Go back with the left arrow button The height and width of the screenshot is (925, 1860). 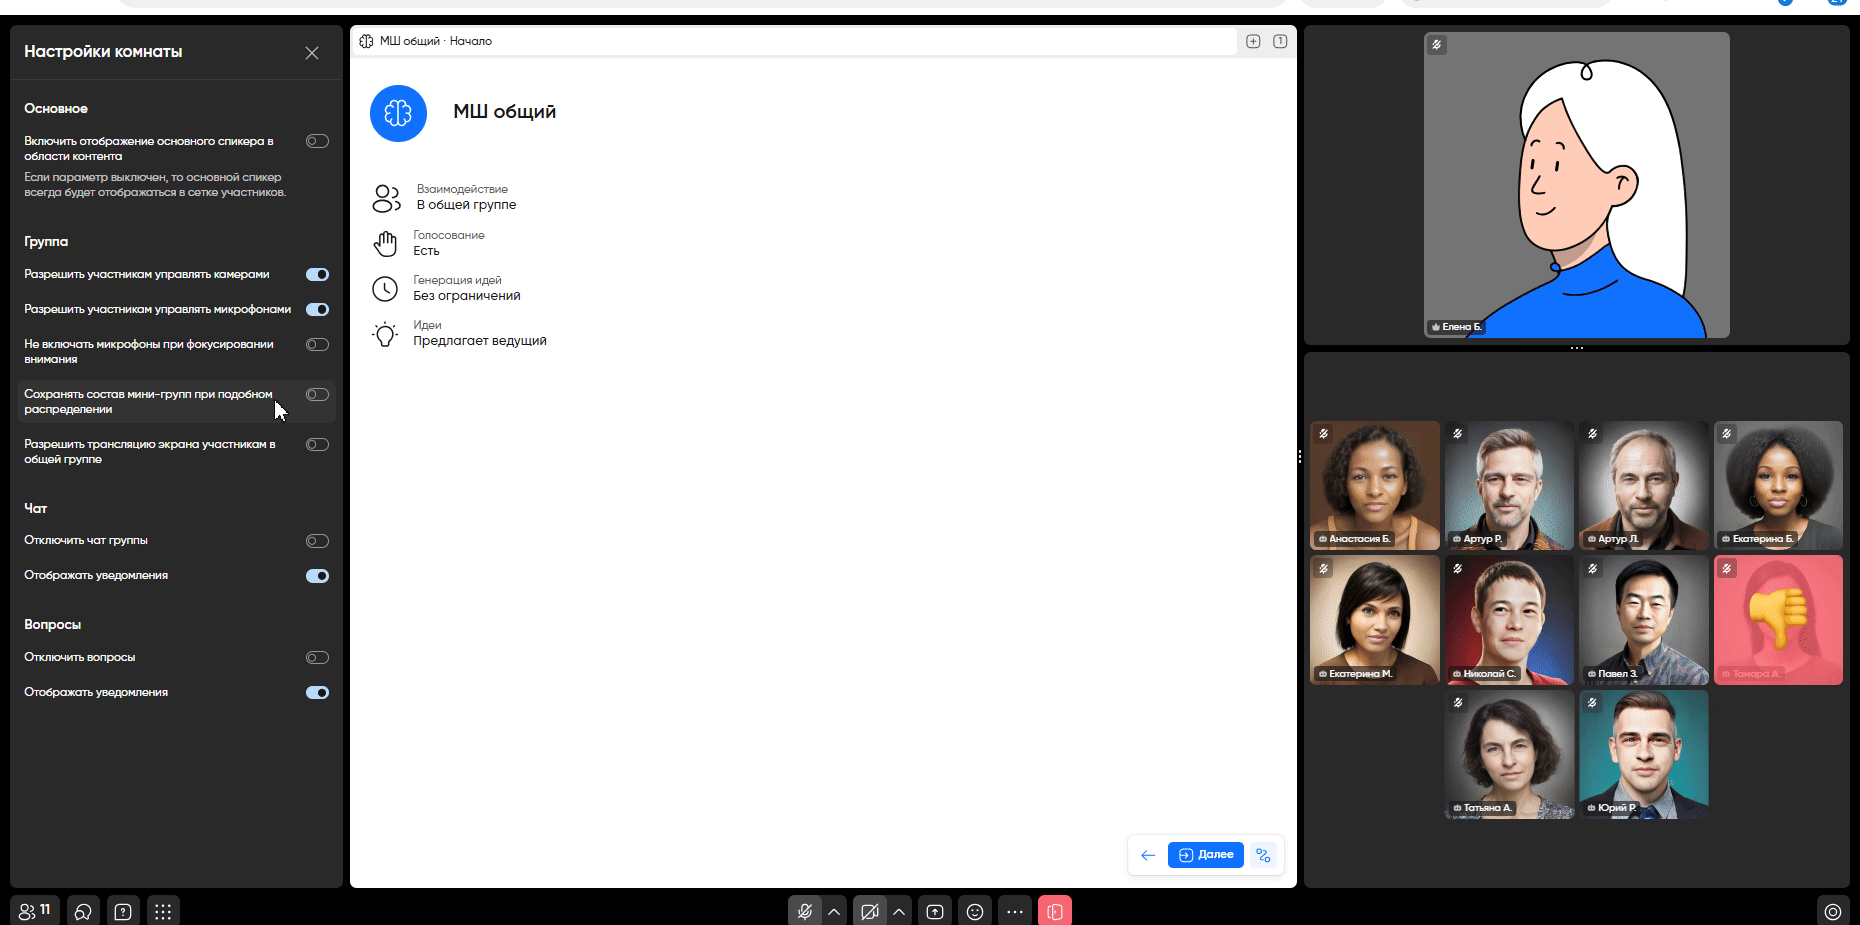(1148, 855)
